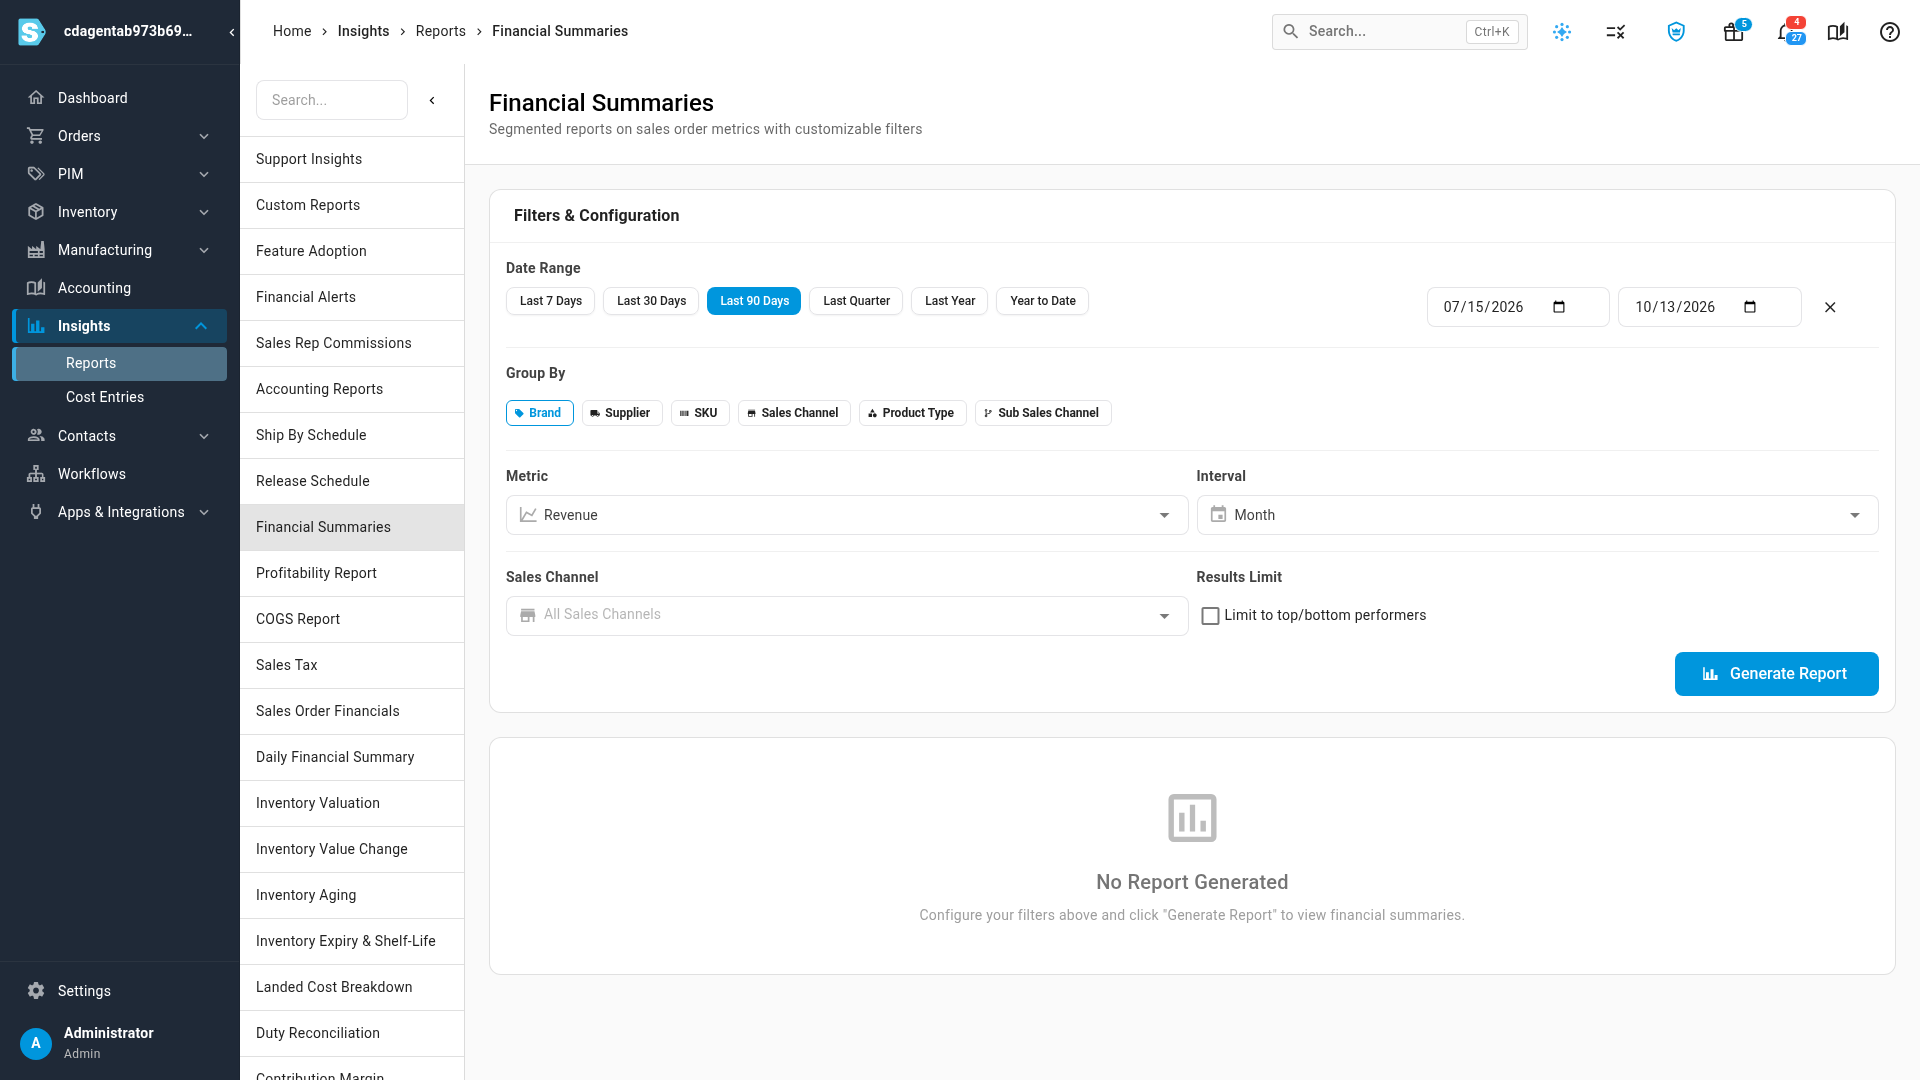Click the Orders cart icon
The height and width of the screenshot is (1080, 1920).
coord(36,136)
